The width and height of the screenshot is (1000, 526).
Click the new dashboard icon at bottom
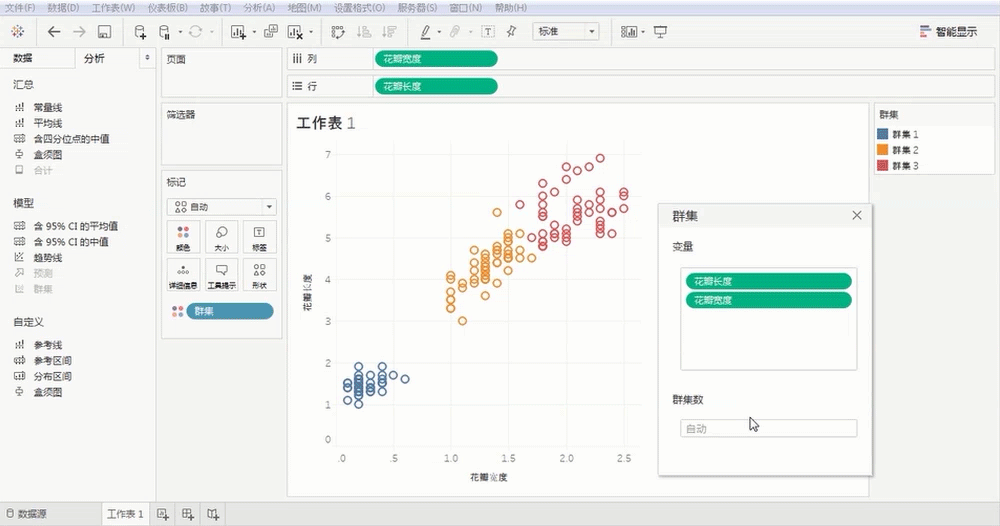pos(188,514)
